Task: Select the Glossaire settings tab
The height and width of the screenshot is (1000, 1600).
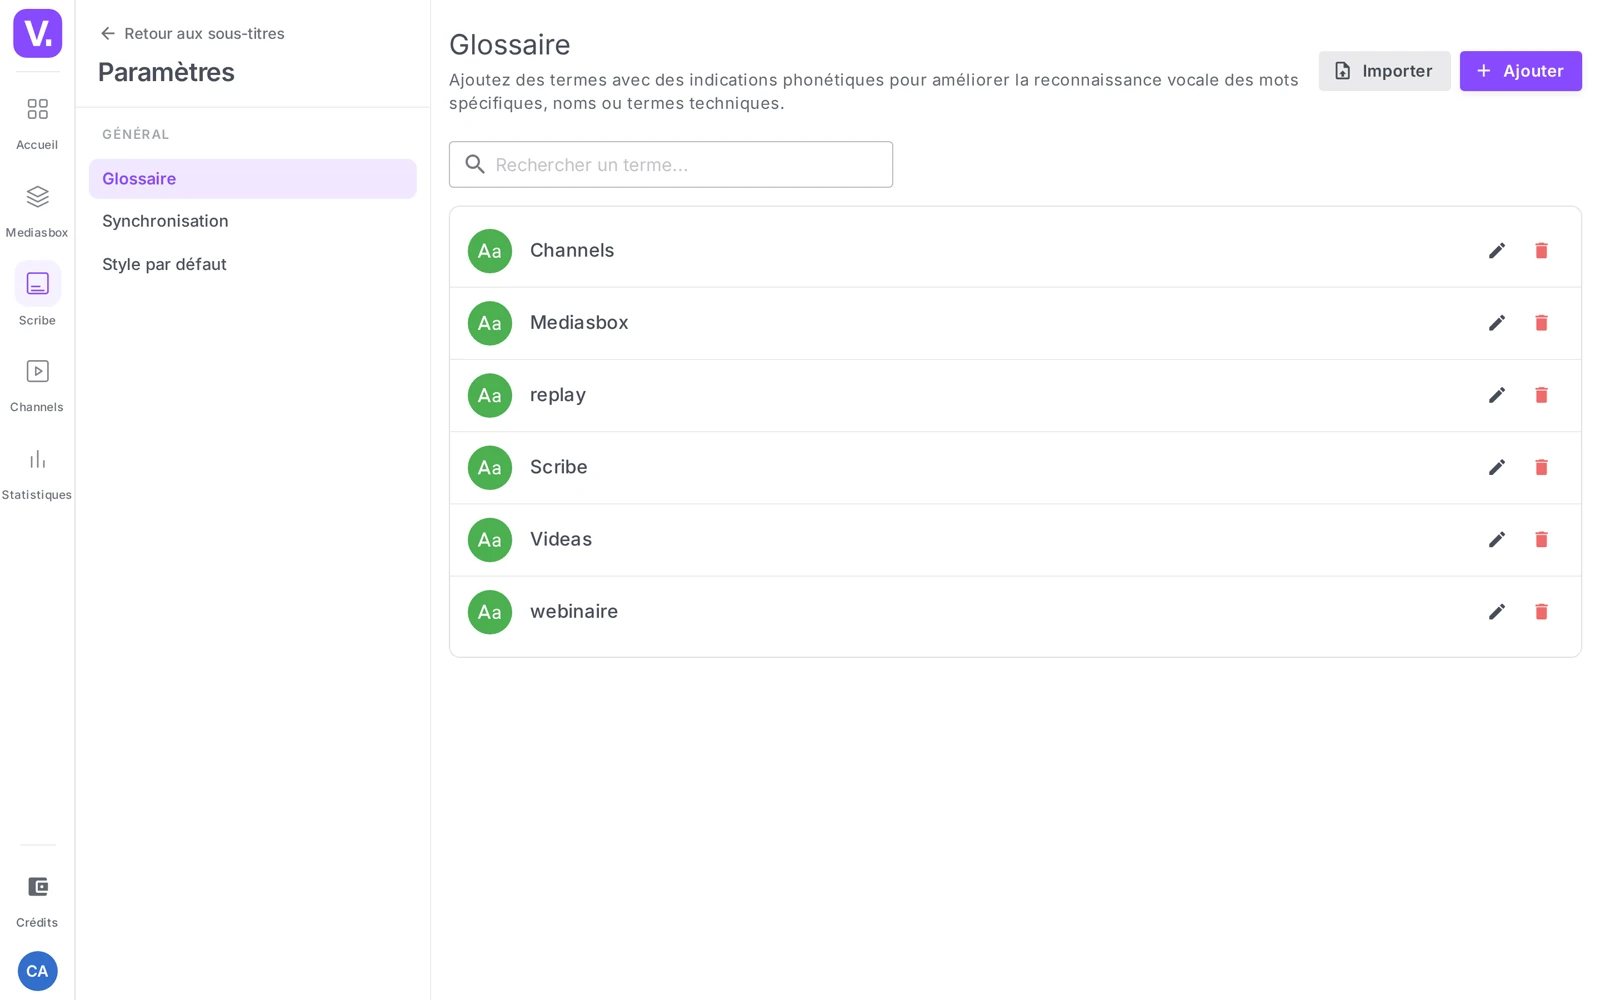Action: click(252, 179)
